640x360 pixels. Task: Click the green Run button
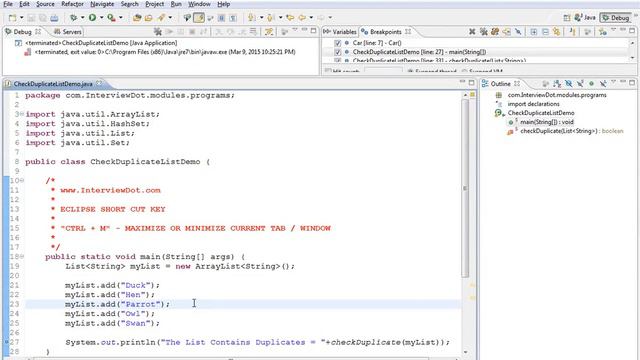pyautogui.click(x=93, y=18)
